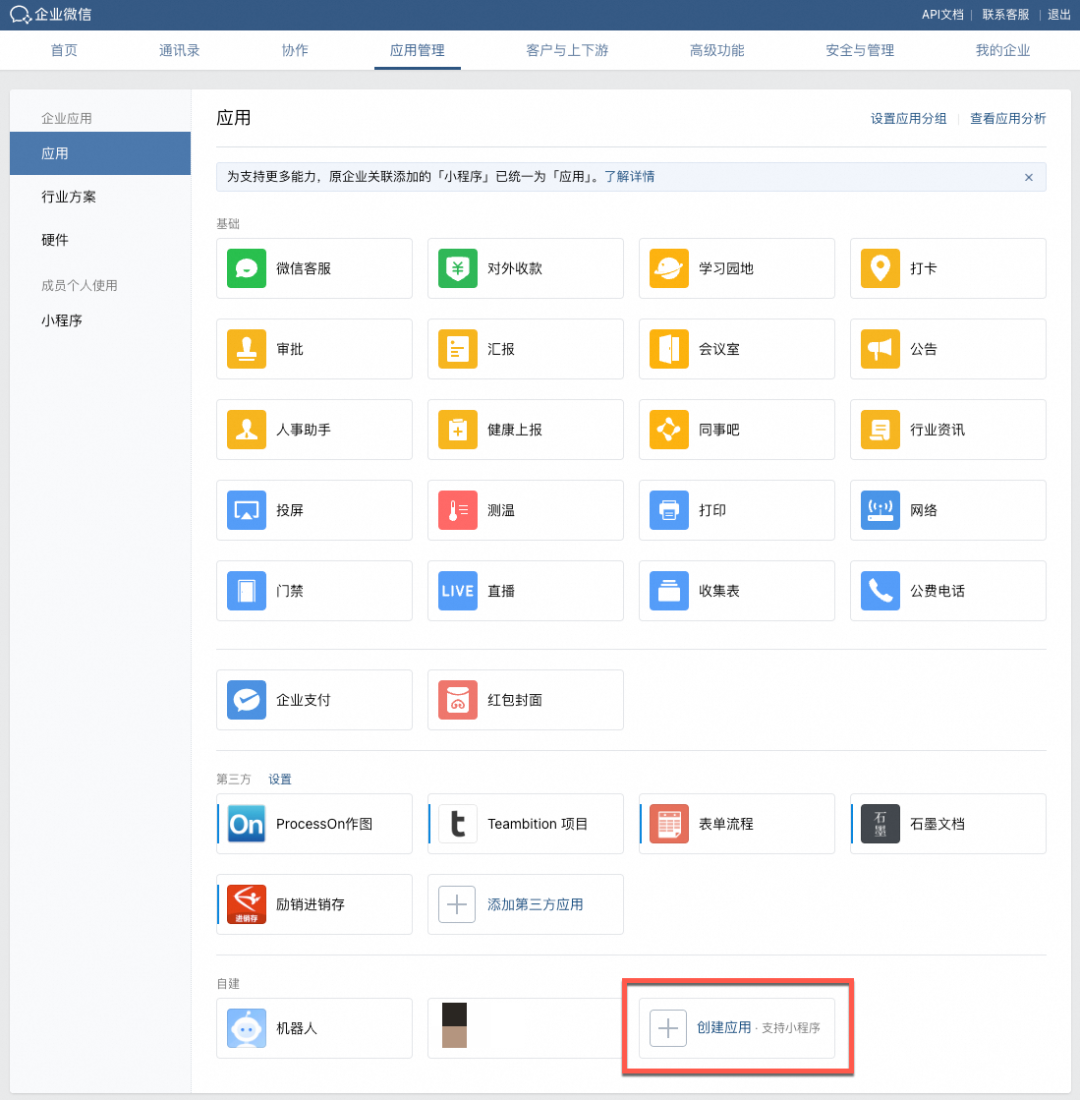
Task: Open the ProcessOn作图 icon
Action: point(246,824)
